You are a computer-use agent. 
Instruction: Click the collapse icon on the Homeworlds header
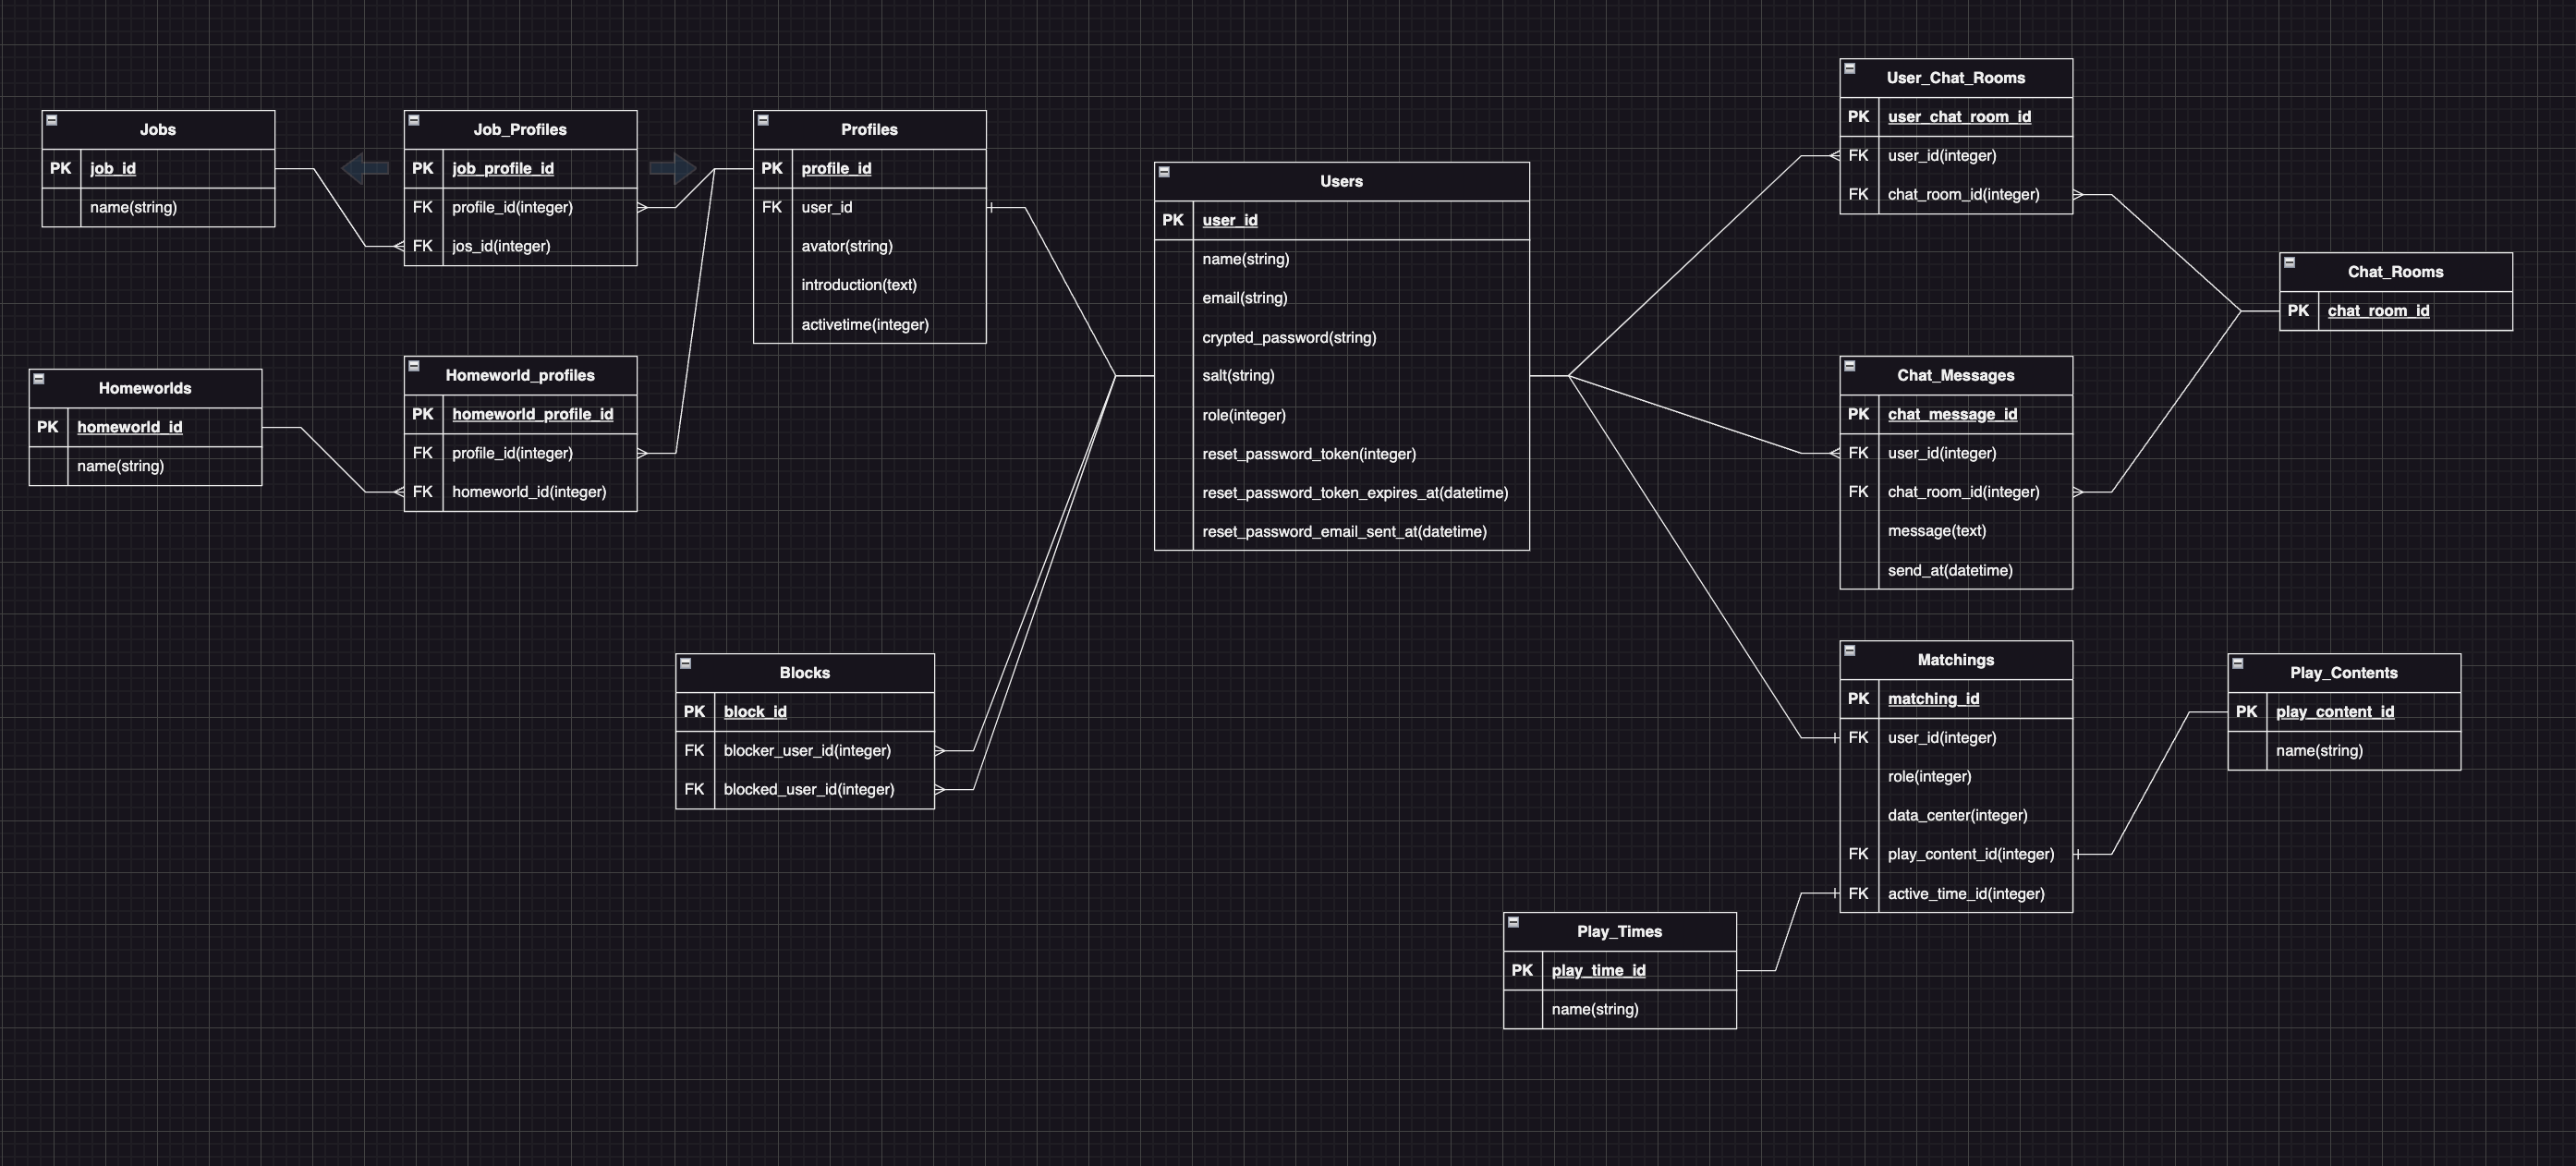point(38,378)
